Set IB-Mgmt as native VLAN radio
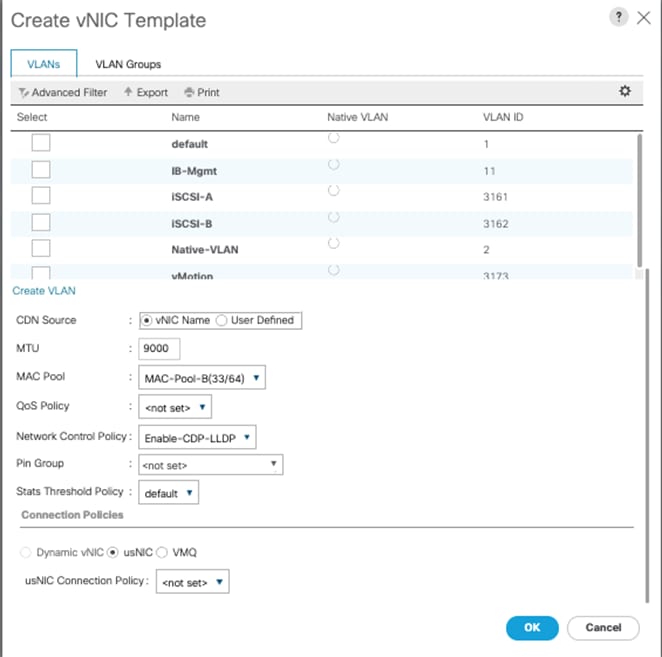Image resolution: width=662 pixels, height=657 pixels. tap(334, 164)
